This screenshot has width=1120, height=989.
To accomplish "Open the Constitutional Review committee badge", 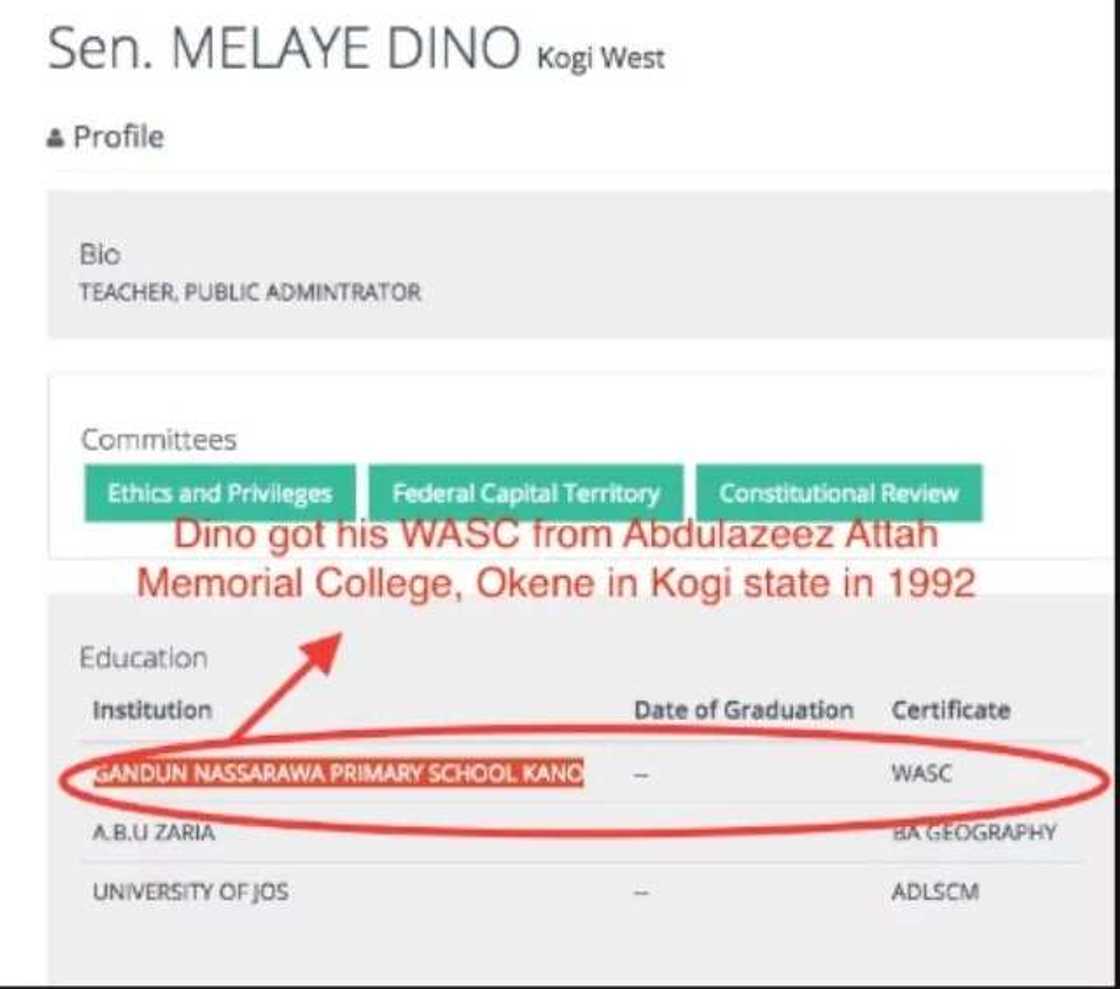I will 838,491.
